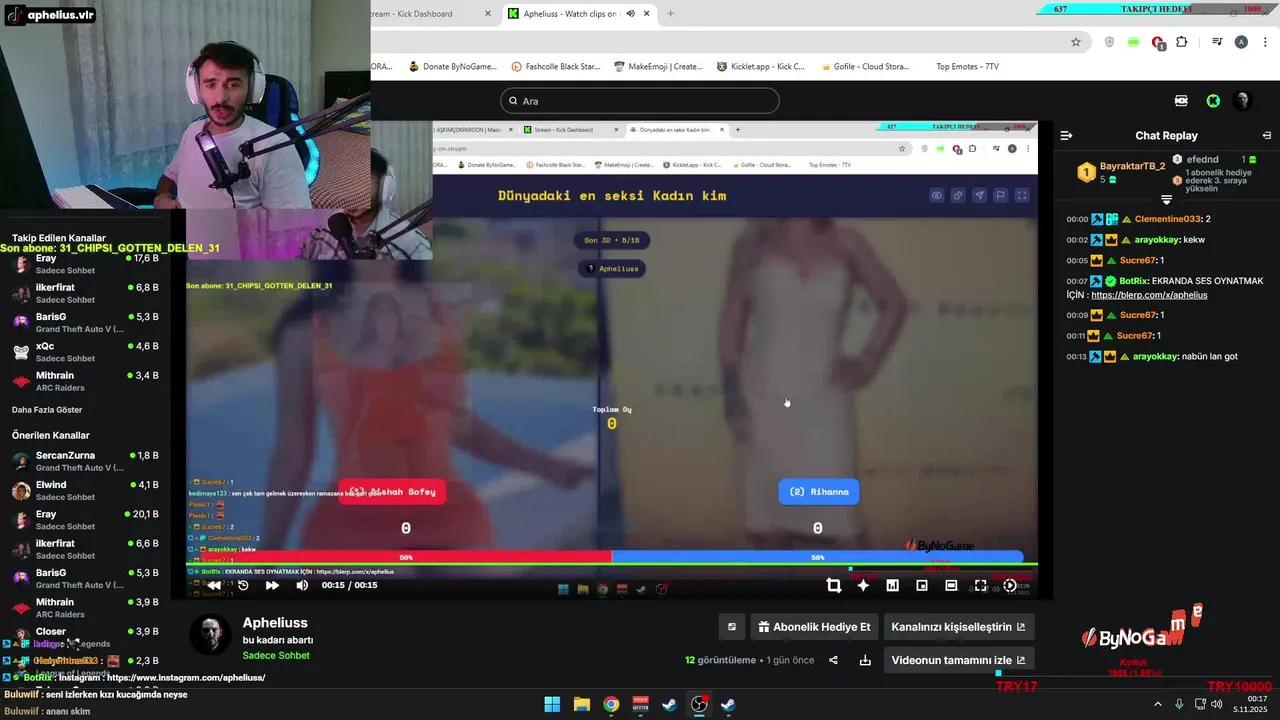Click the green extension icon in browser toolbar
Screen dimensions: 1280x720
click(1133, 42)
